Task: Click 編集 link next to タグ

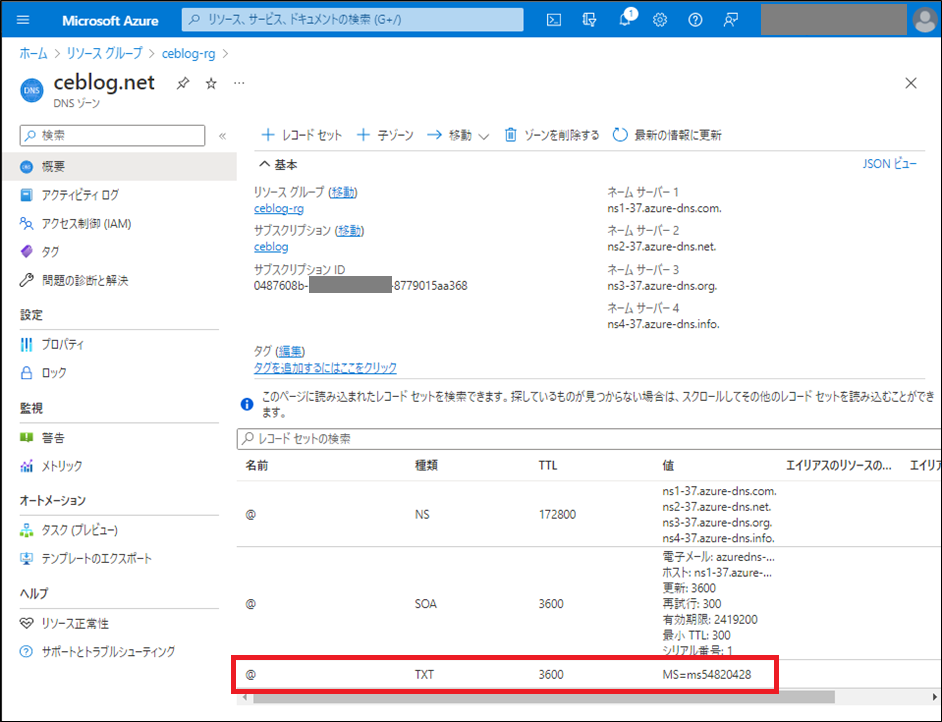Action: [x=291, y=351]
